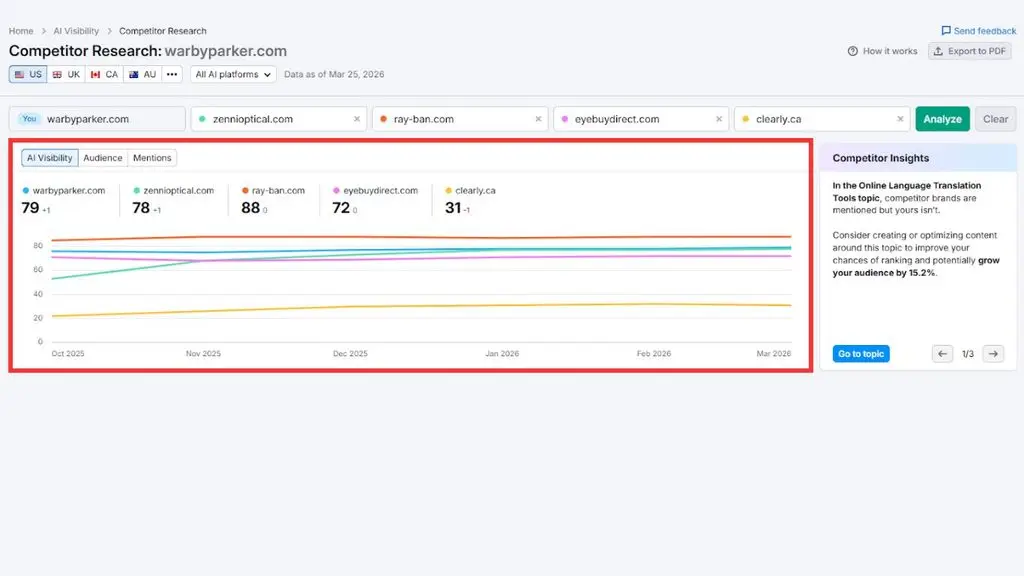Screen dimensions: 1024x576
Task: Switch to the Audience chart tab
Action: pyautogui.click(x=103, y=157)
